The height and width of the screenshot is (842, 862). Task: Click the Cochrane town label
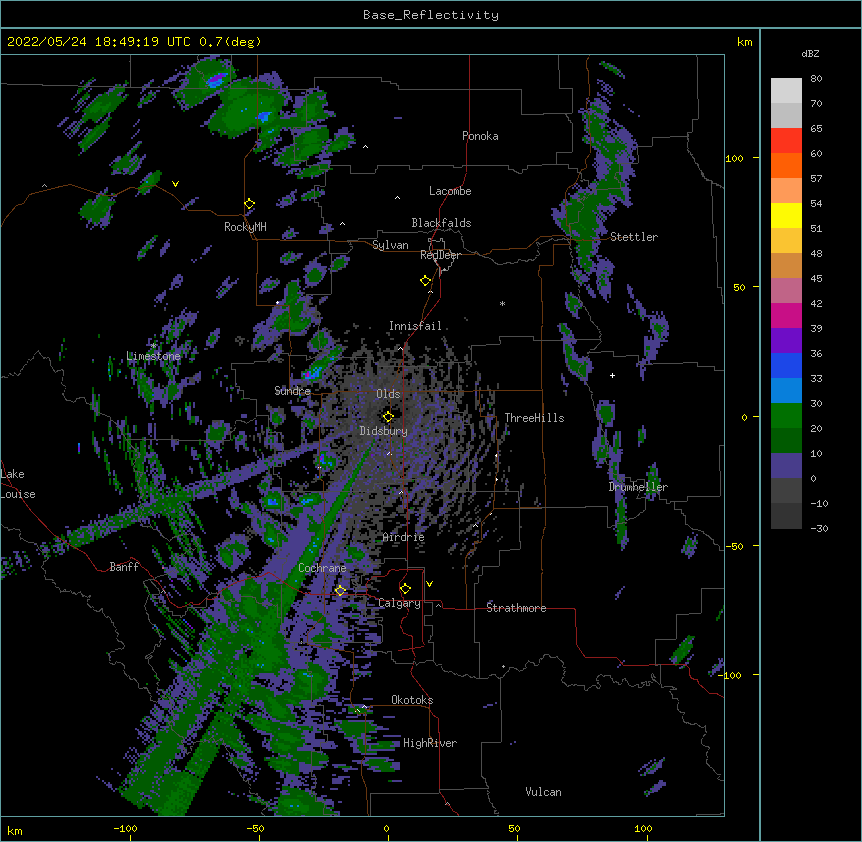click(322, 568)
